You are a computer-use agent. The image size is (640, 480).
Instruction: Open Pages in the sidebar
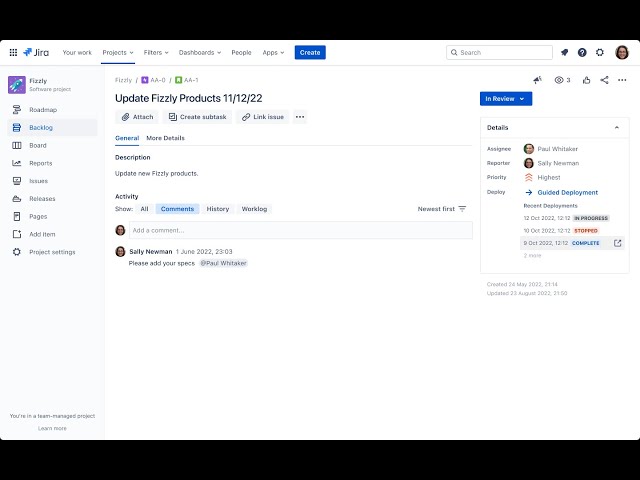[52, 216]
